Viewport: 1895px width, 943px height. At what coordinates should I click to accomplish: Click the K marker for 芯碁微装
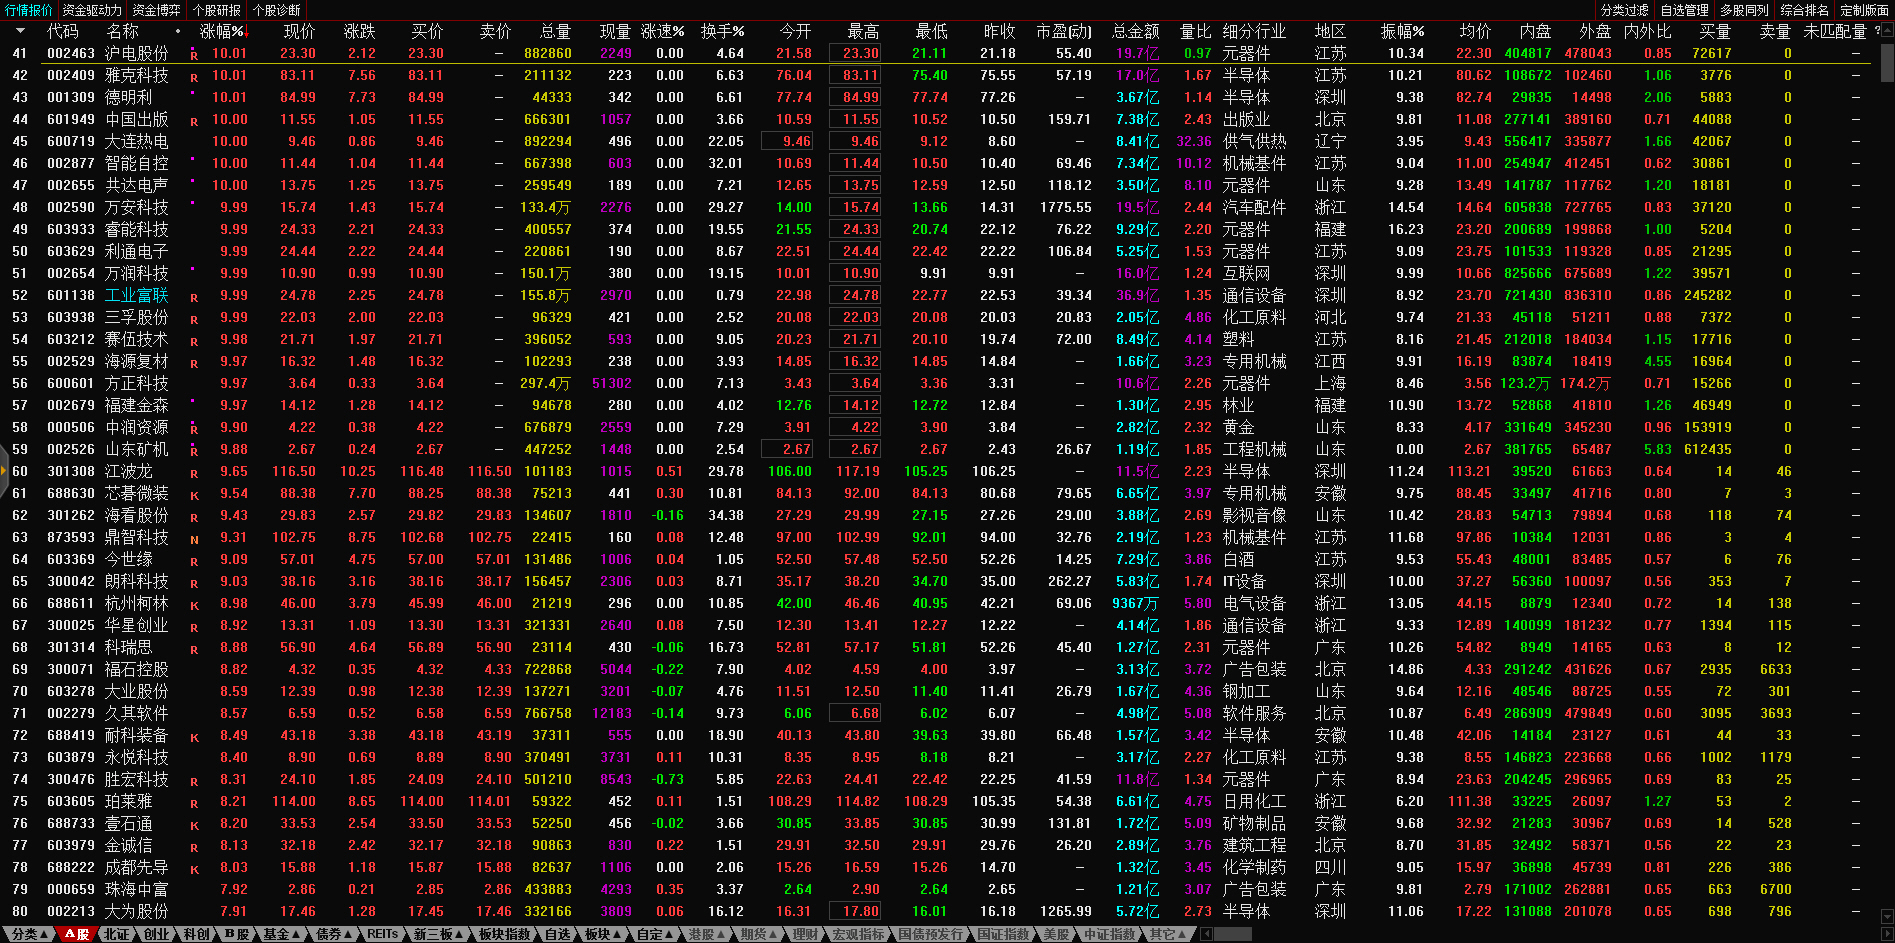click(x=194, y=495)
